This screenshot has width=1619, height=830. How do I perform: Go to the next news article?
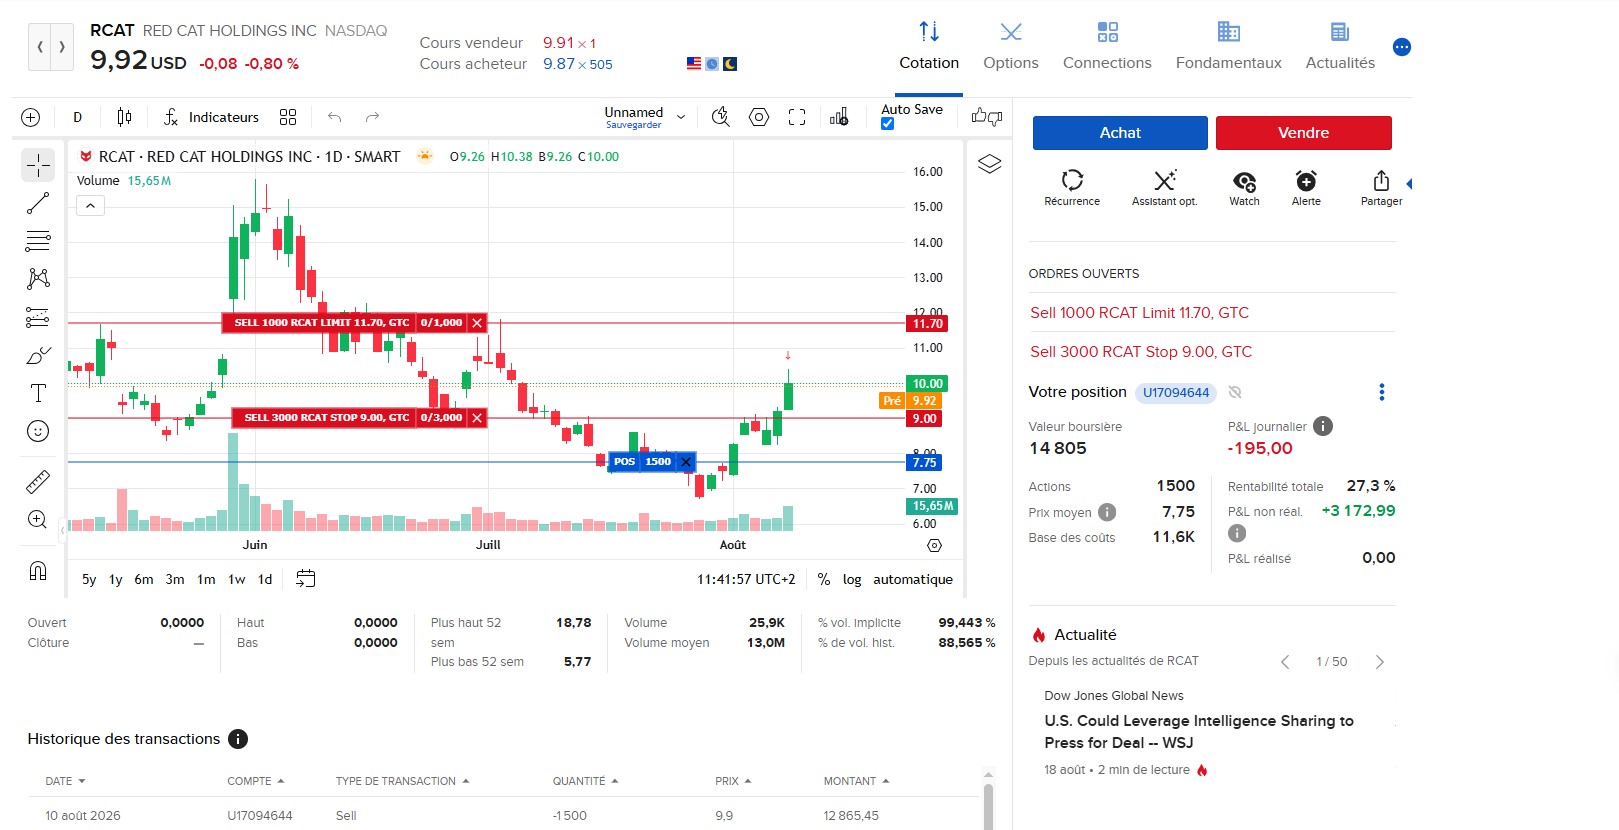point(1380,662)
